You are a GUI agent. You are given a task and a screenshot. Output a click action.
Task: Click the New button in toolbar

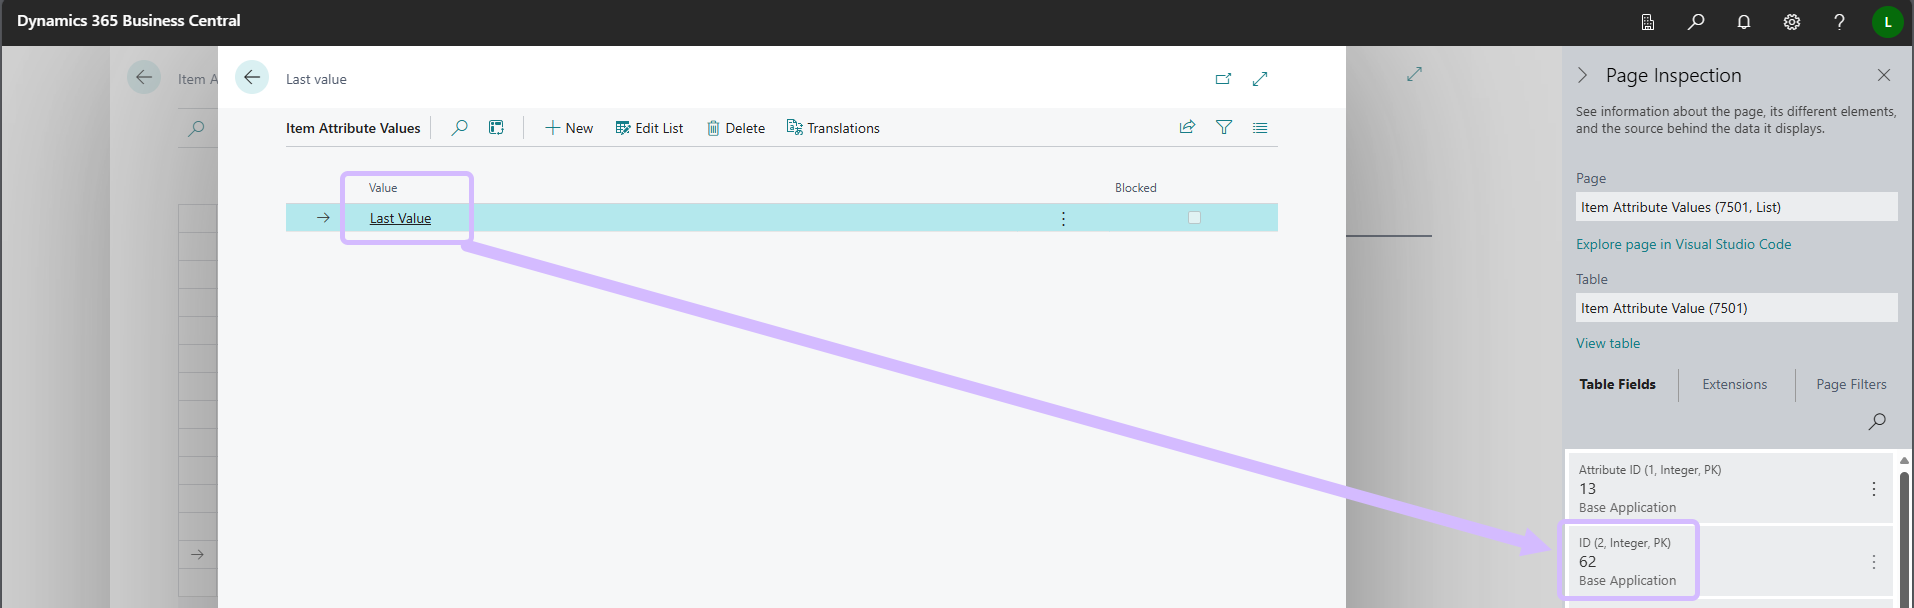[569, 128]
